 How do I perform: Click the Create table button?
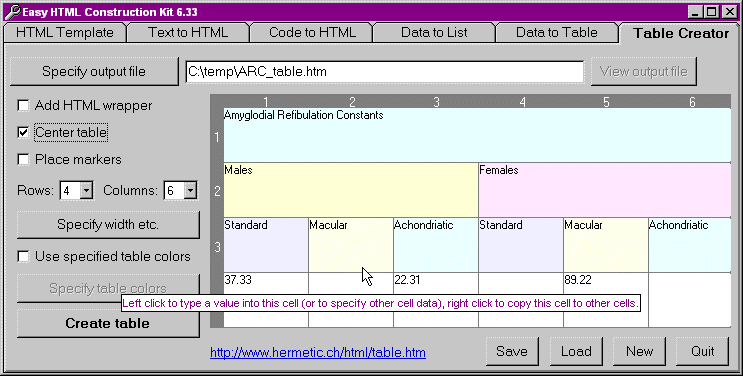[x=108, y=323]
